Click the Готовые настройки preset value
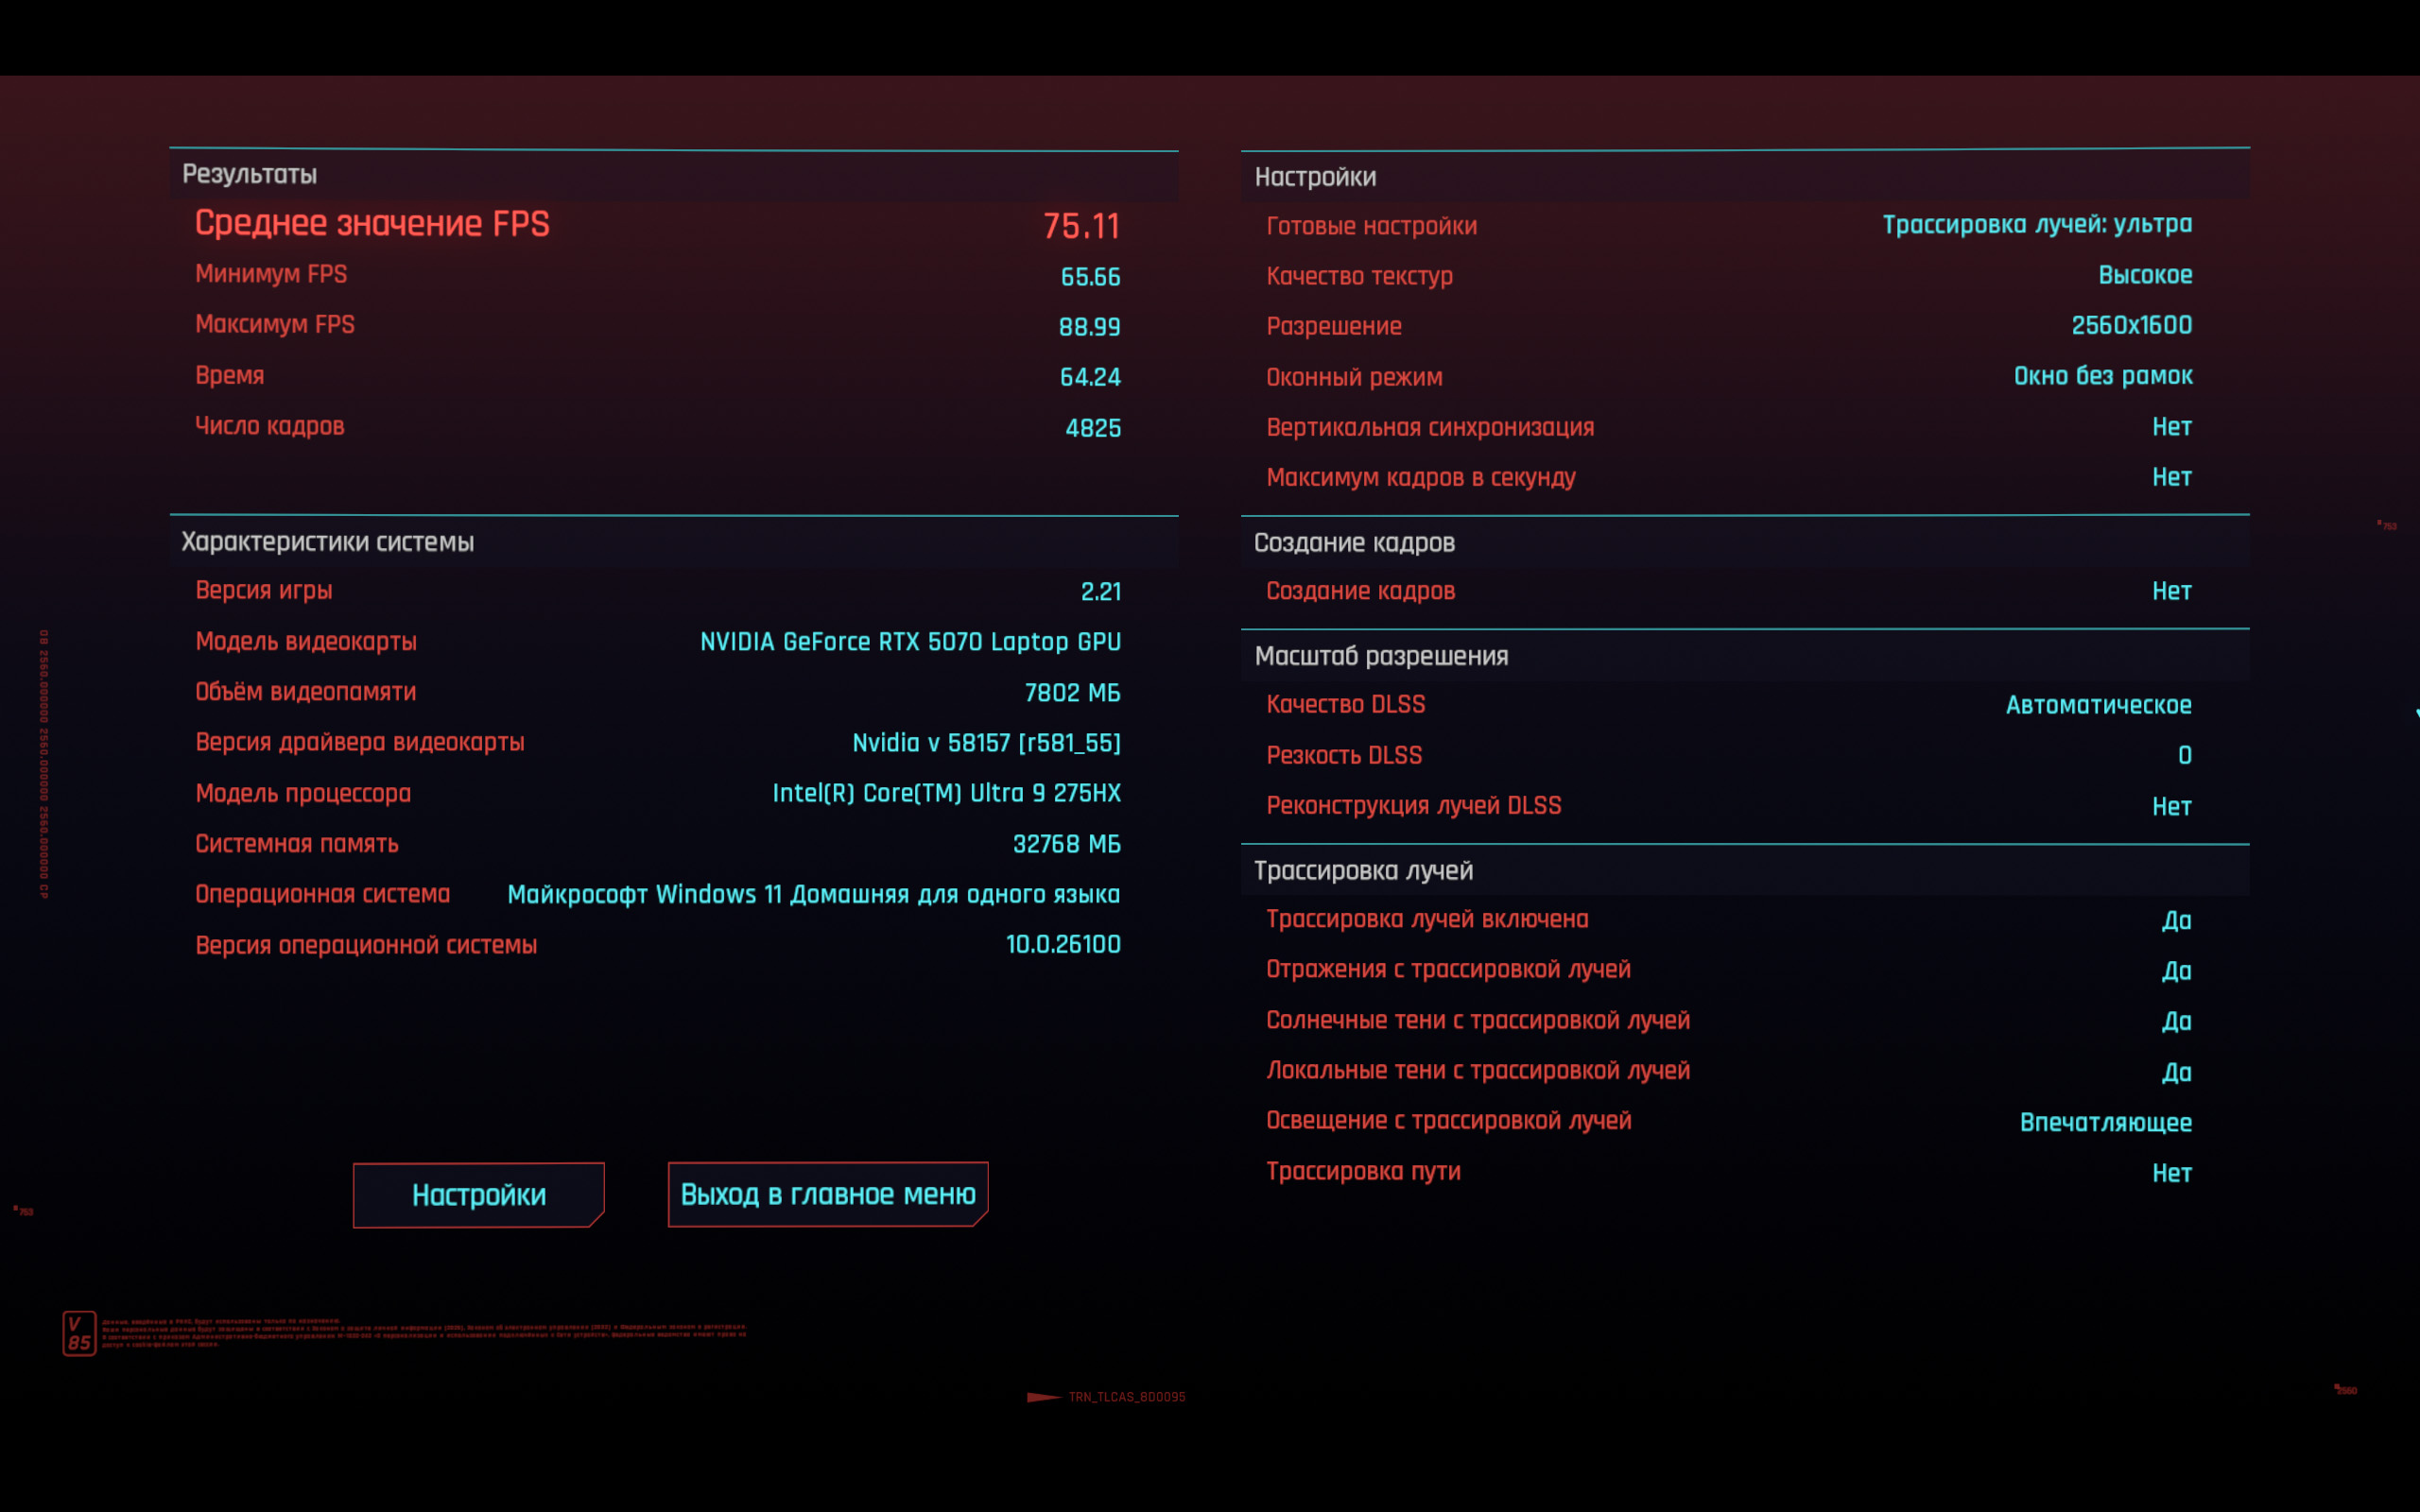Image resolution: width=2420 pixels, height=1512 pixels. 2037,224
